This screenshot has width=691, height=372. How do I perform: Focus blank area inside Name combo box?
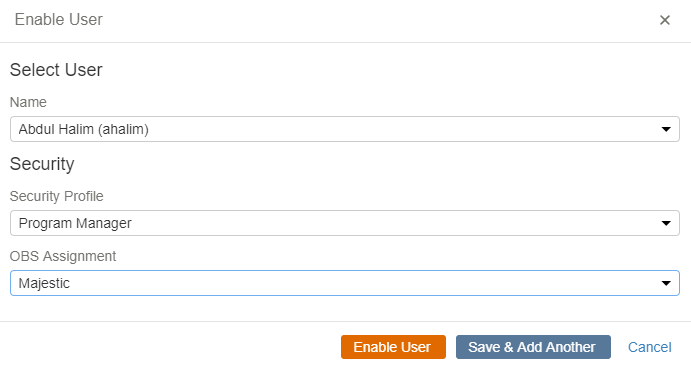[x=397, y=129]
